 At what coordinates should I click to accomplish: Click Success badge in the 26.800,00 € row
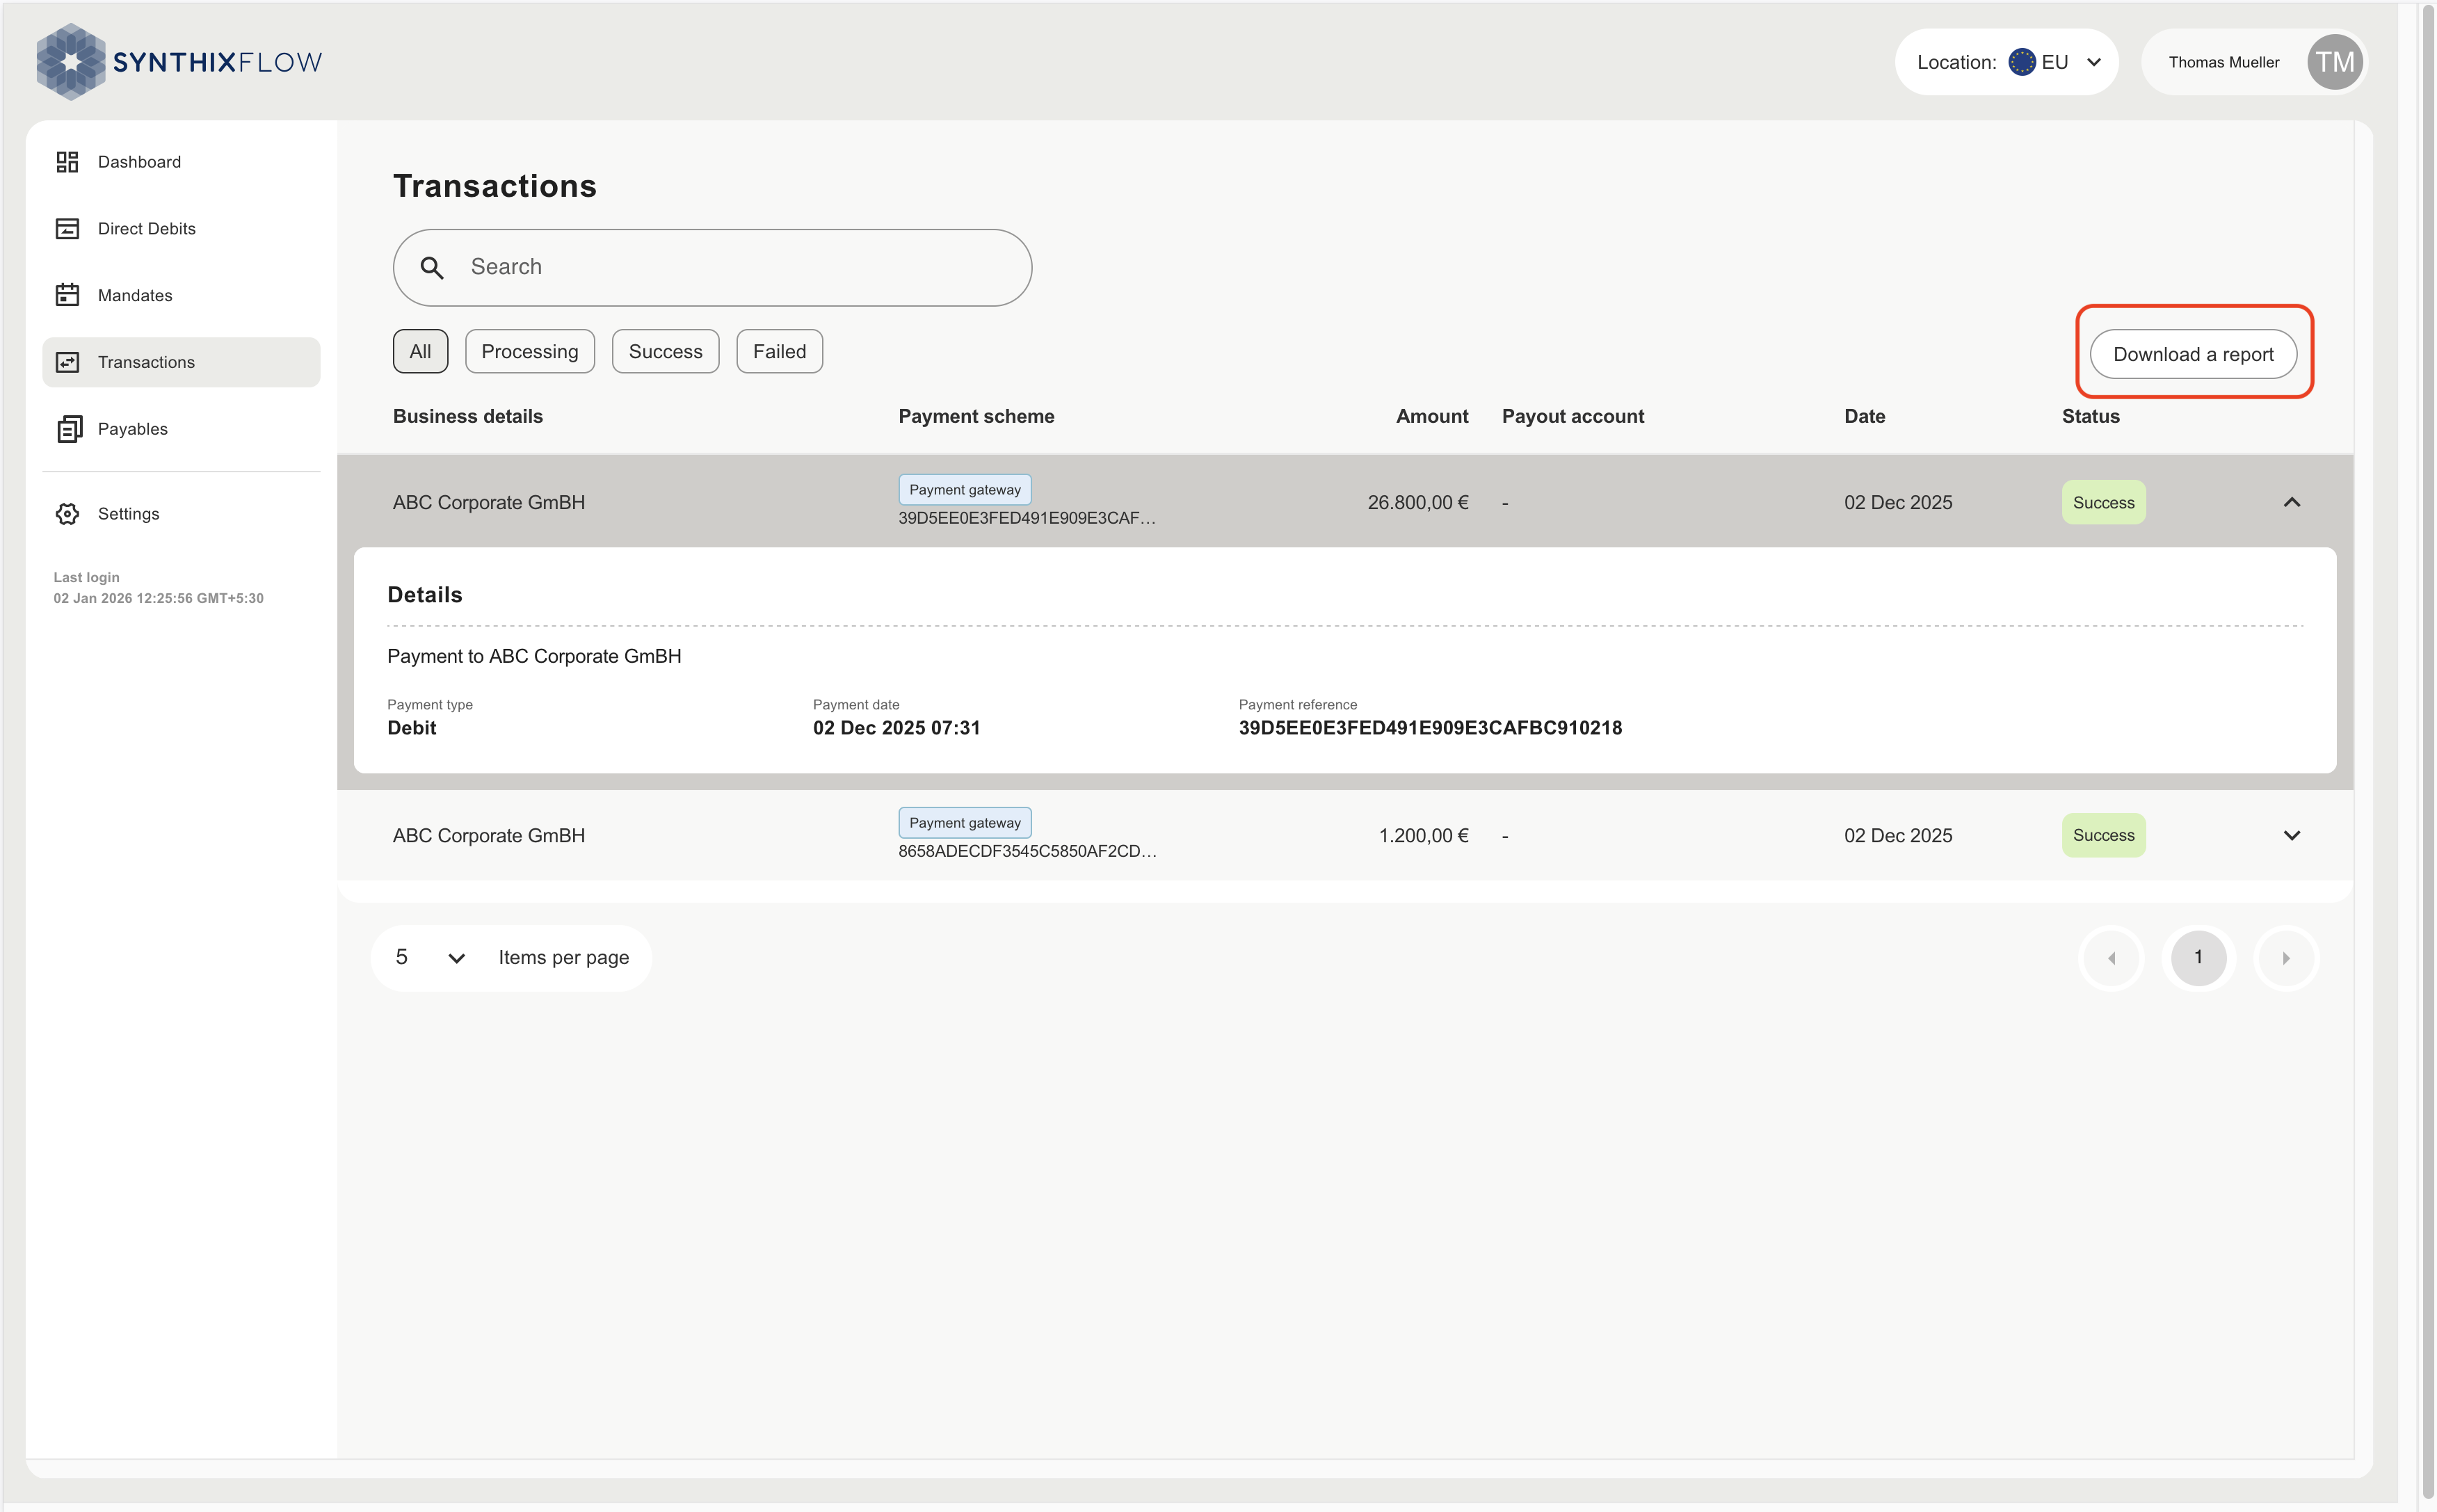pos(2103,502)
